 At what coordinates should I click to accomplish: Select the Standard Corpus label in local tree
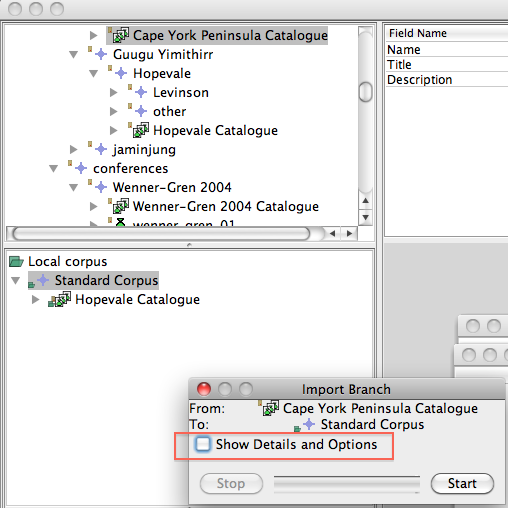[106, 280]
